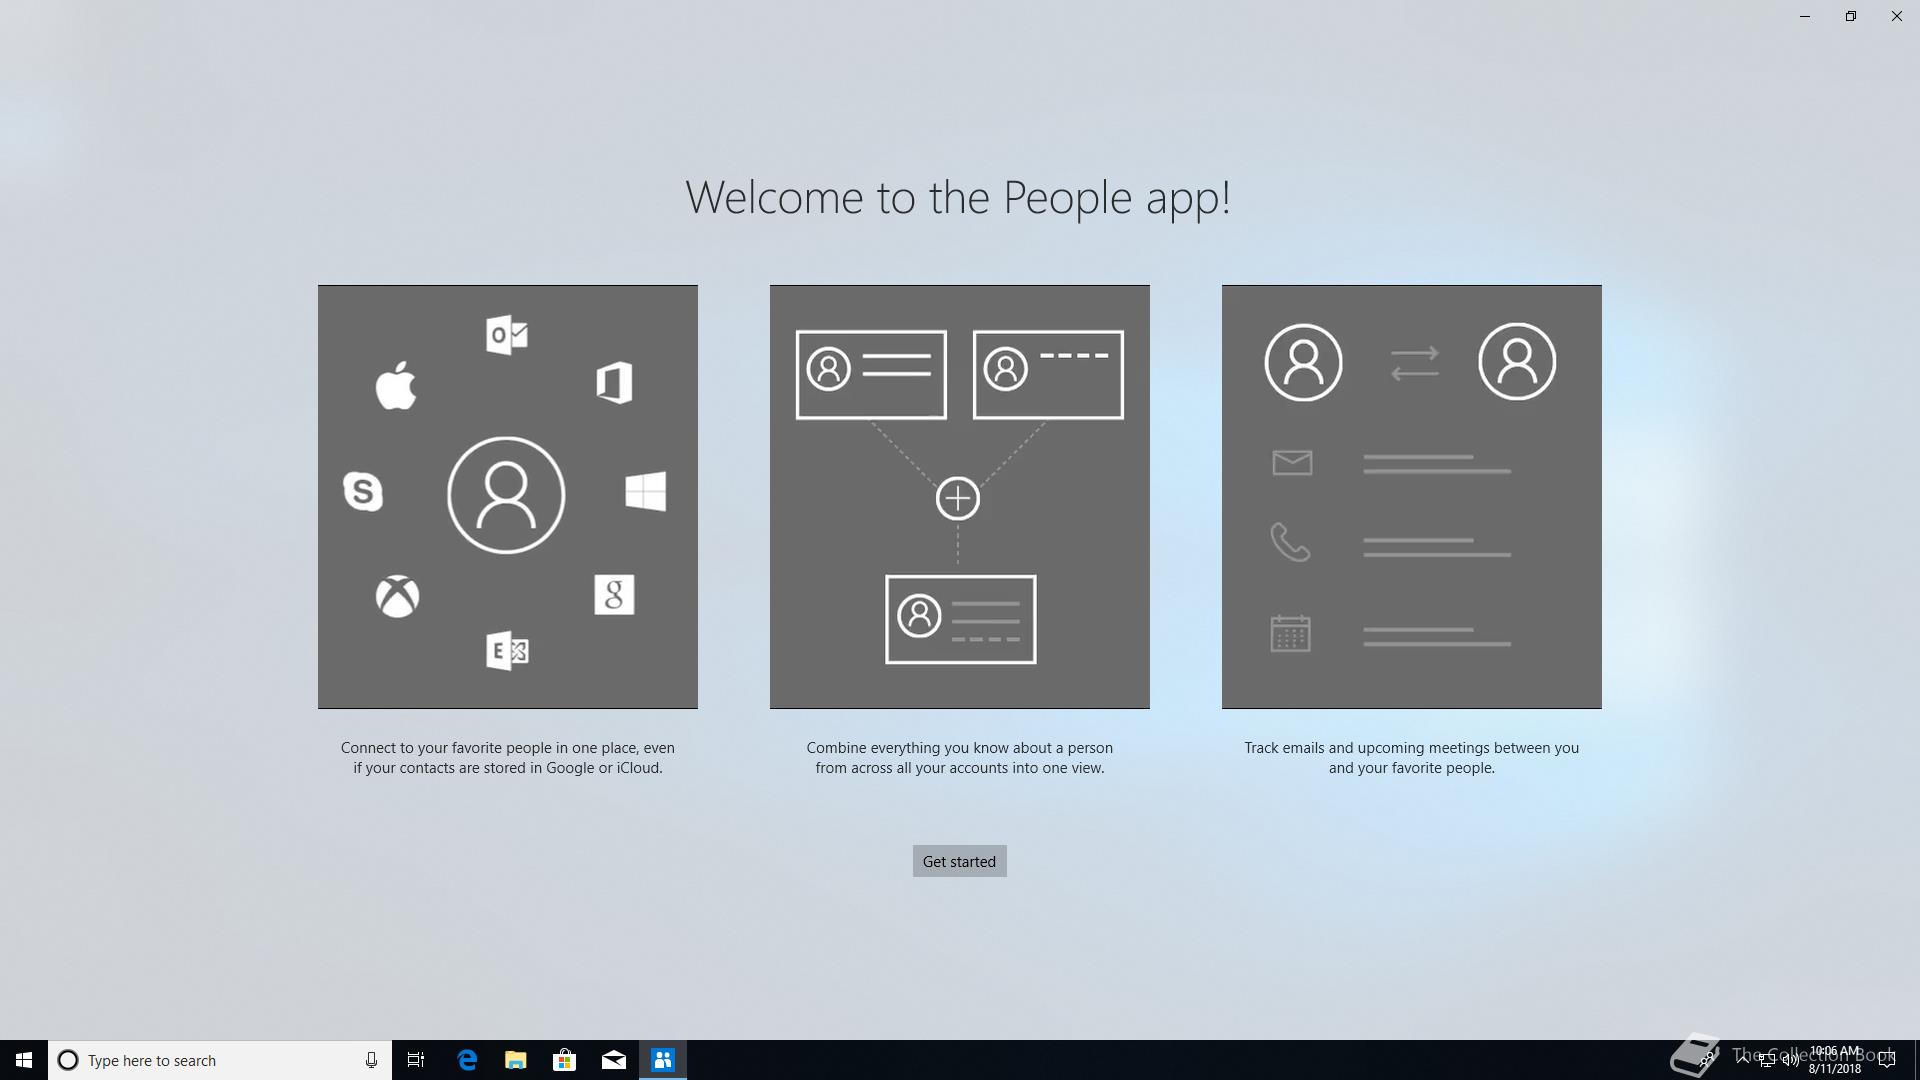Click the Google g icon
The height and width of the screenshot is (1080, 1920).
coord(614,595)
